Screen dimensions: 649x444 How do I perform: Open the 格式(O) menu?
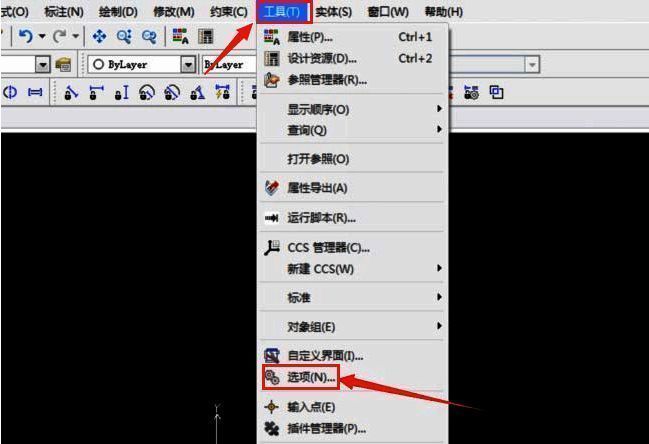pos(14,12)
